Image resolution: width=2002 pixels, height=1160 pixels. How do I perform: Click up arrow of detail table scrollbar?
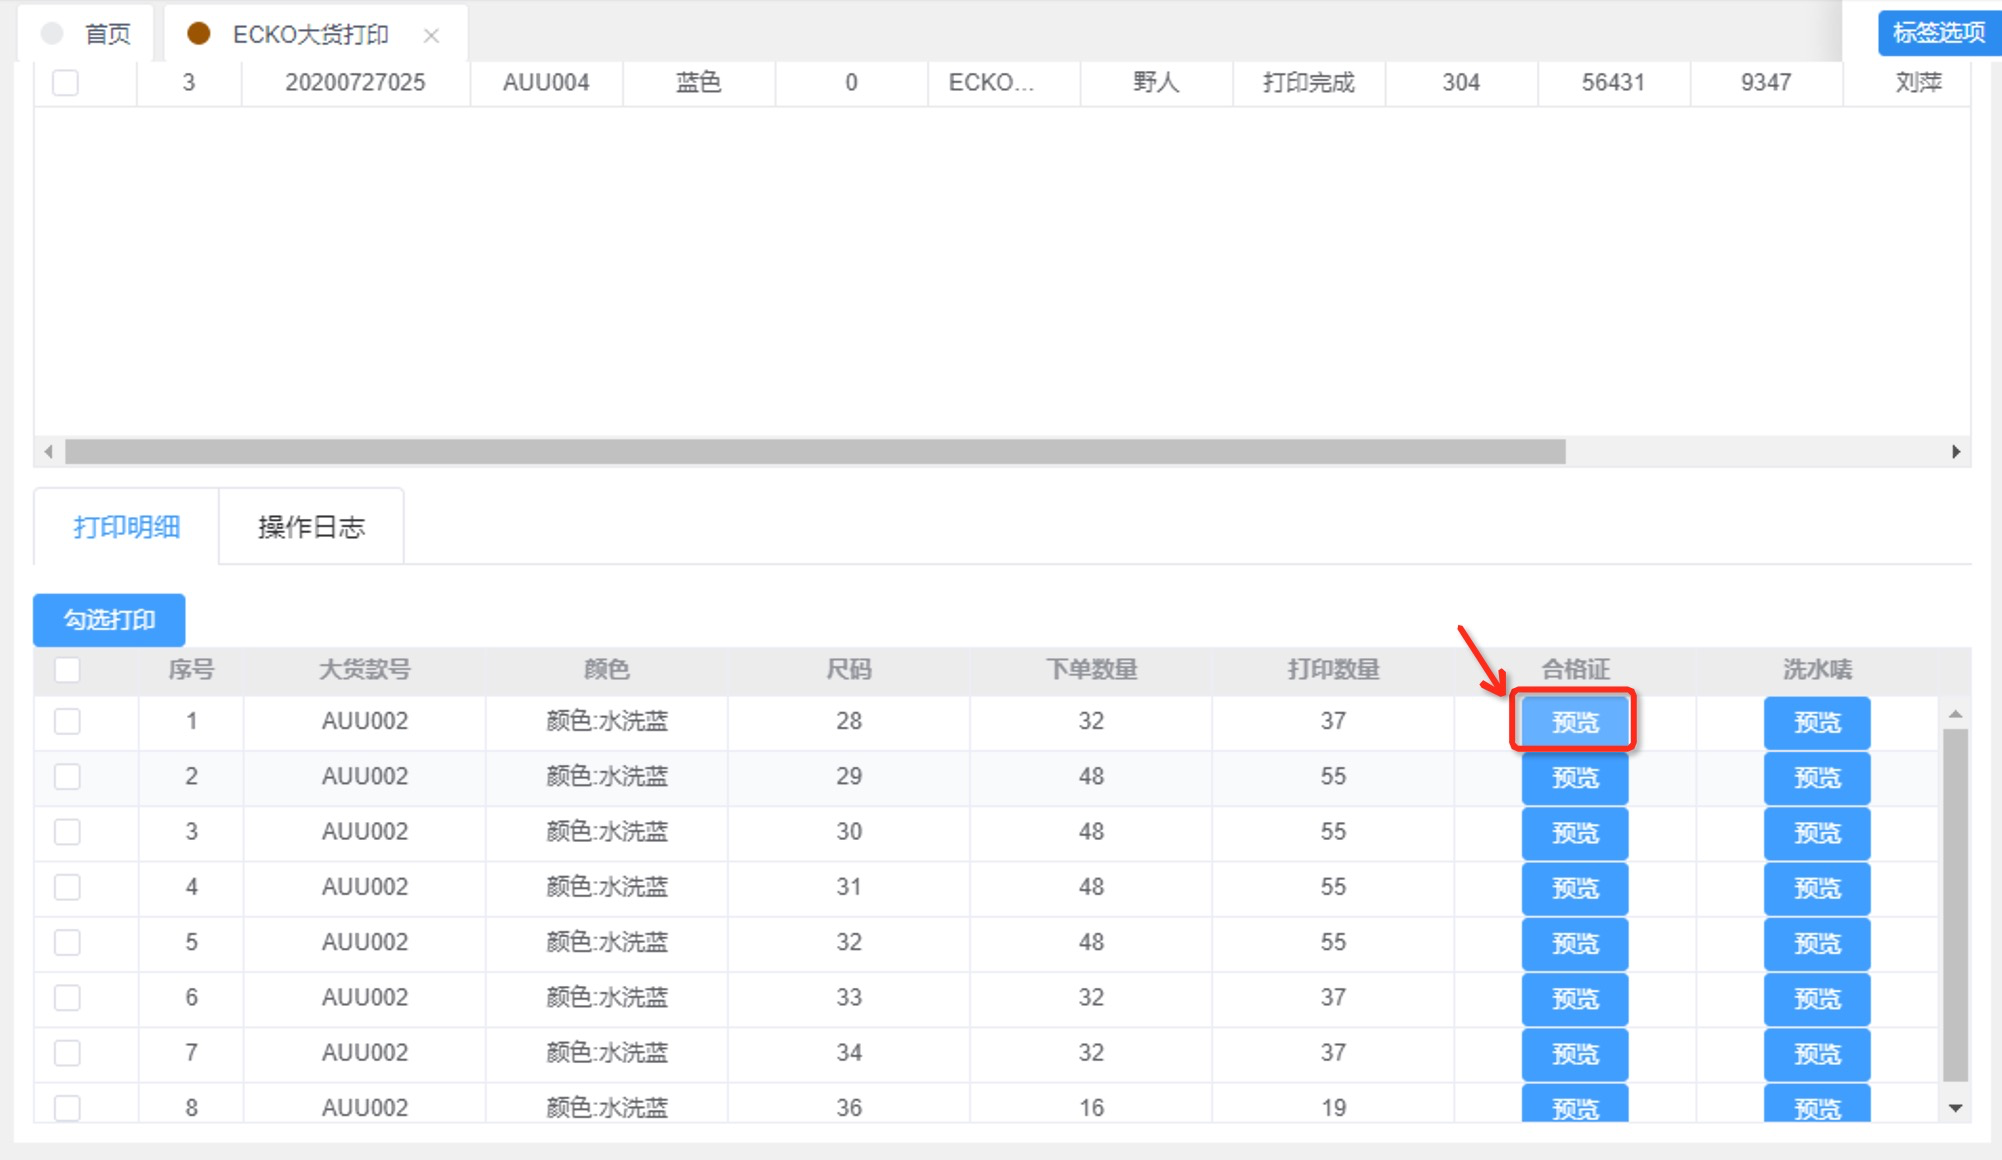point(1955,715)
